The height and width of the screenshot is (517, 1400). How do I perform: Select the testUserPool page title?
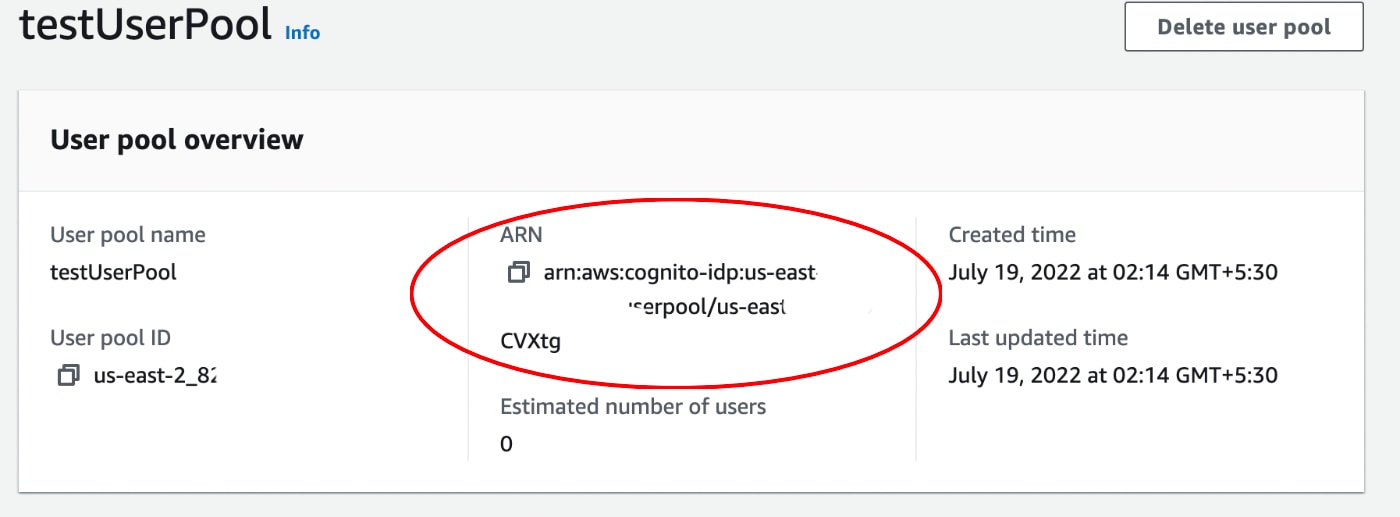pyautogui.click(x=146, y=25)
